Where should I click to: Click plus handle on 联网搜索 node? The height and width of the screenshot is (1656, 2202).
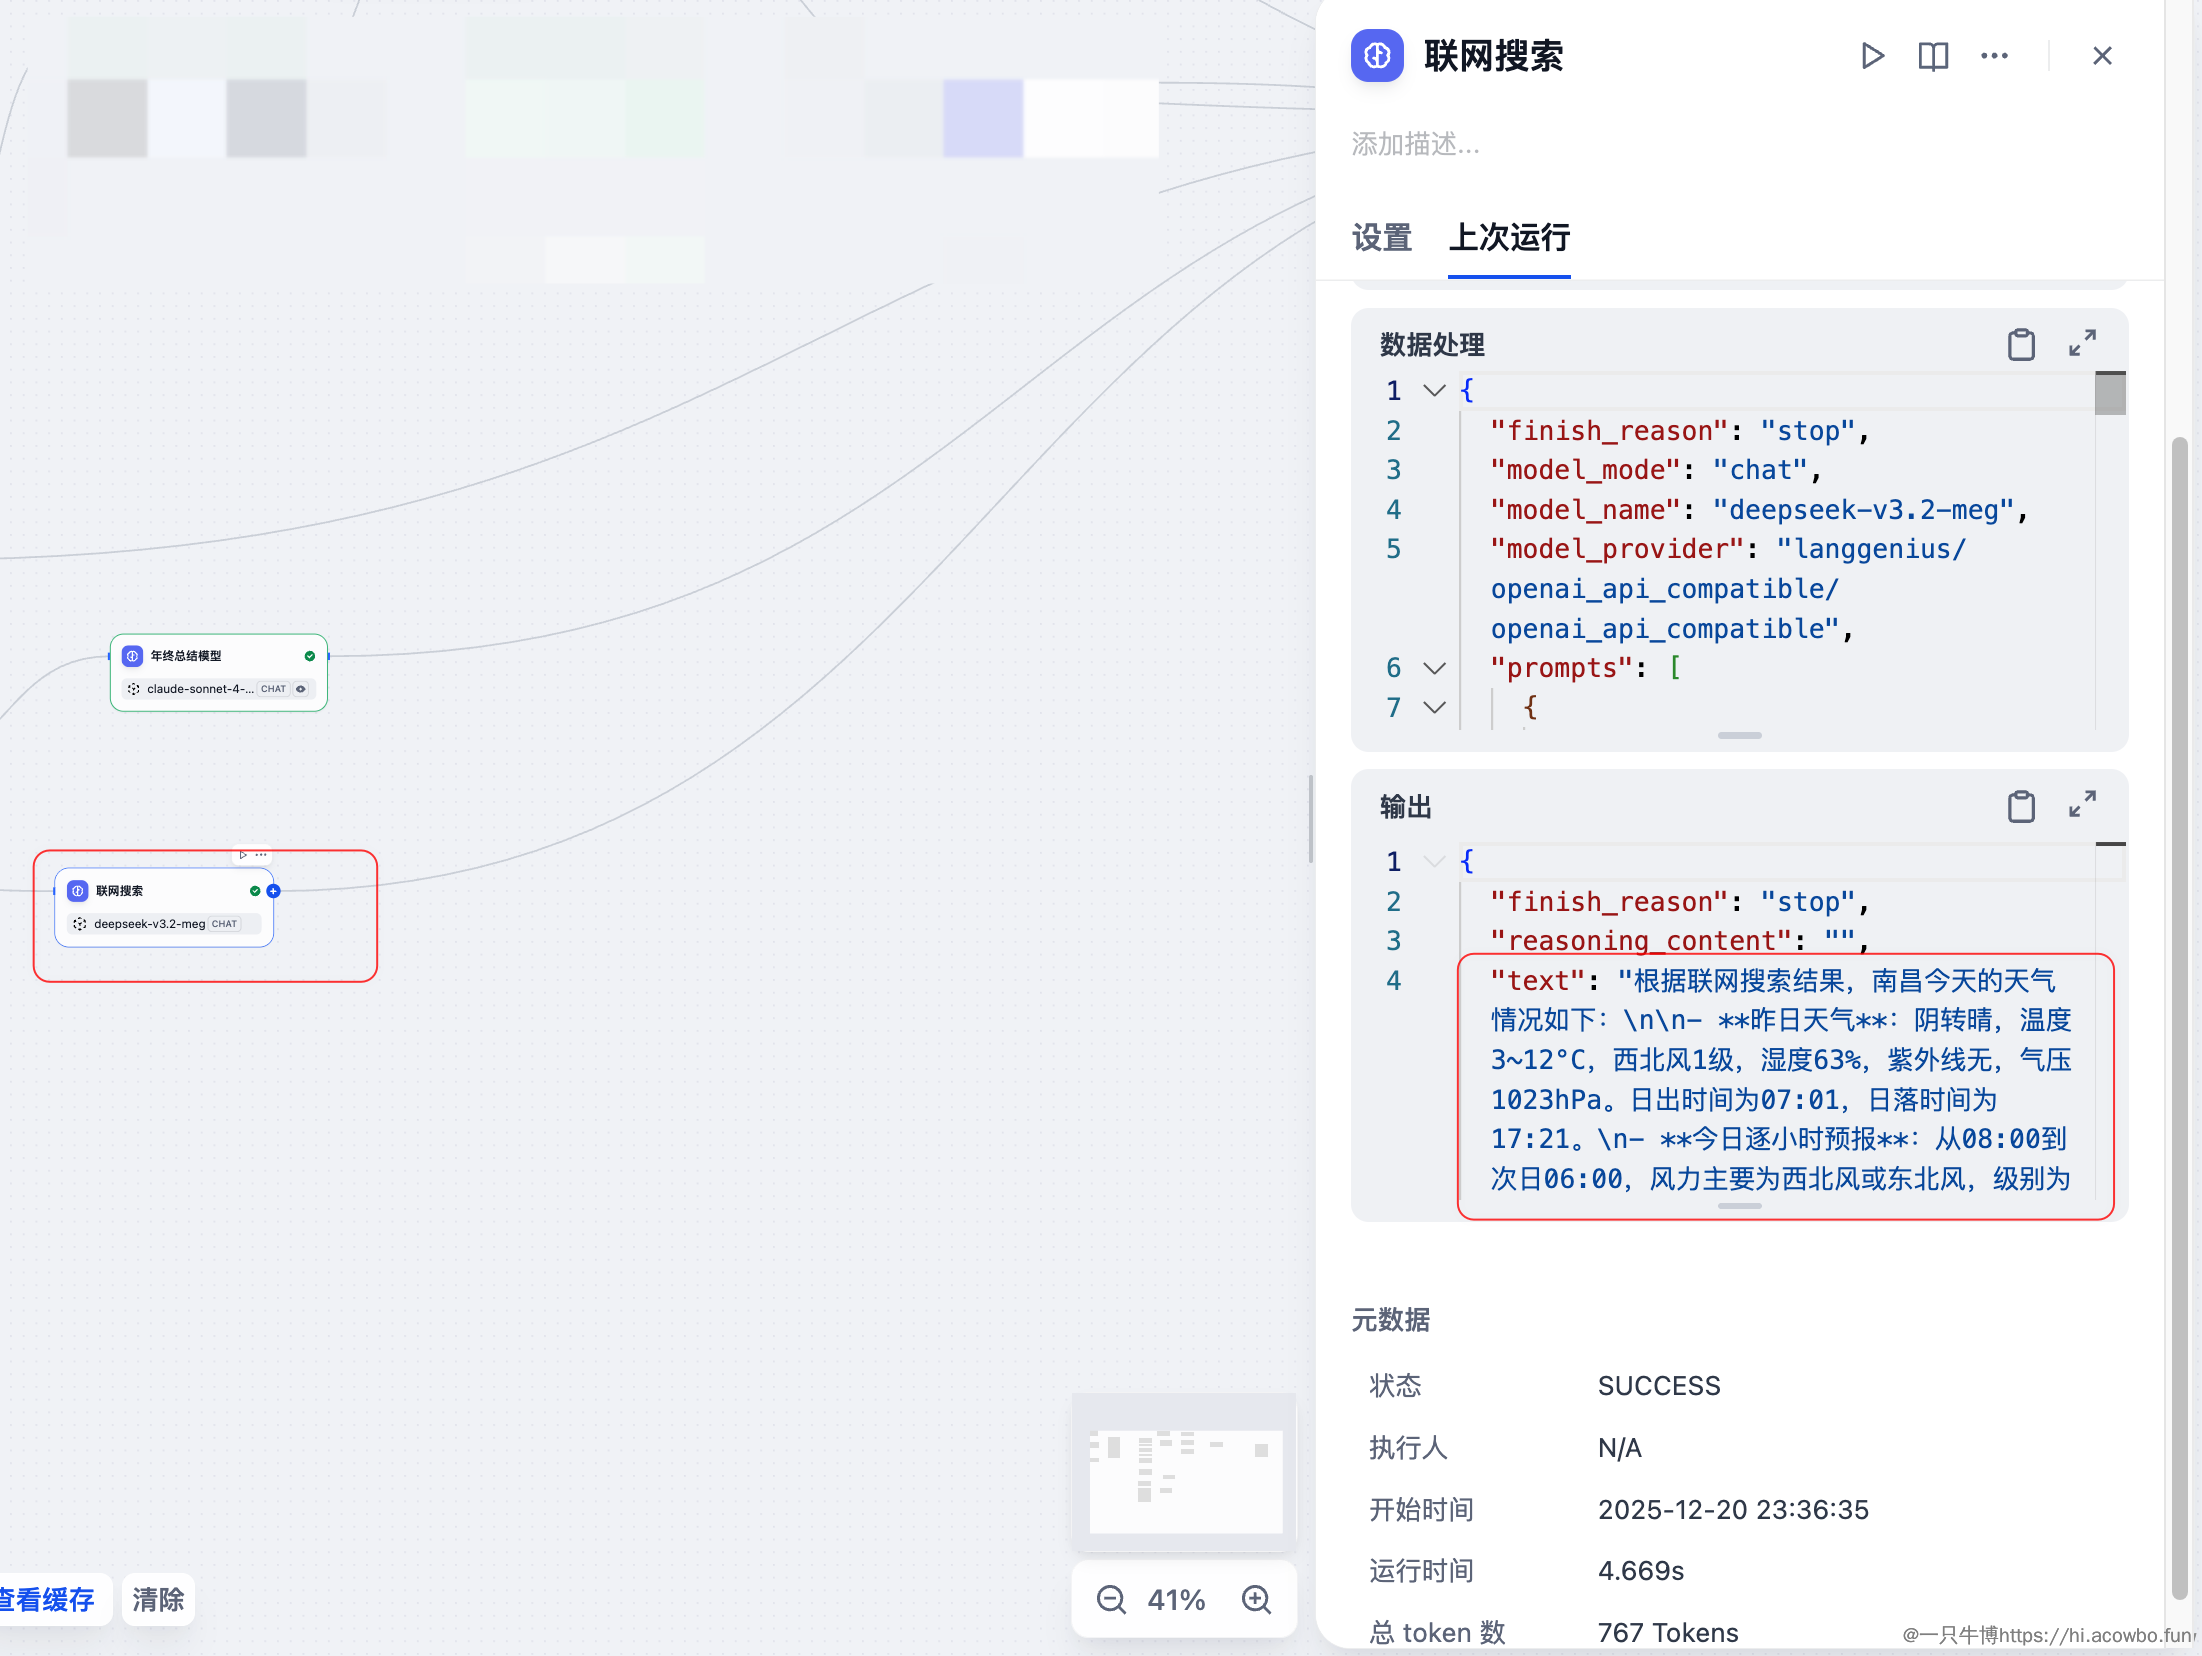pos(273,891)
